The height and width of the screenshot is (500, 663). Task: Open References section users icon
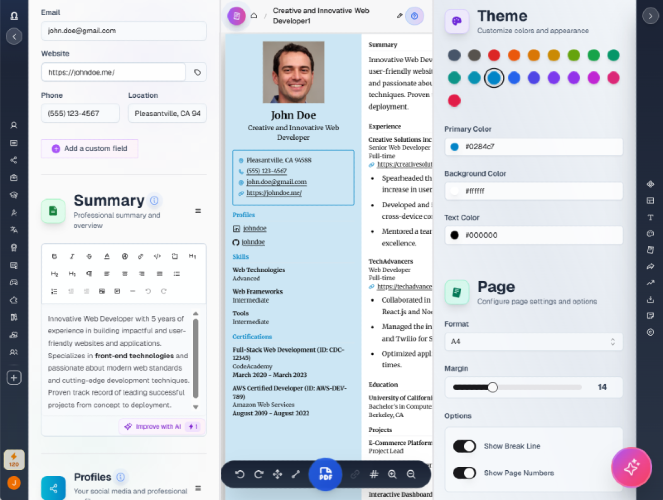point(14,352)
